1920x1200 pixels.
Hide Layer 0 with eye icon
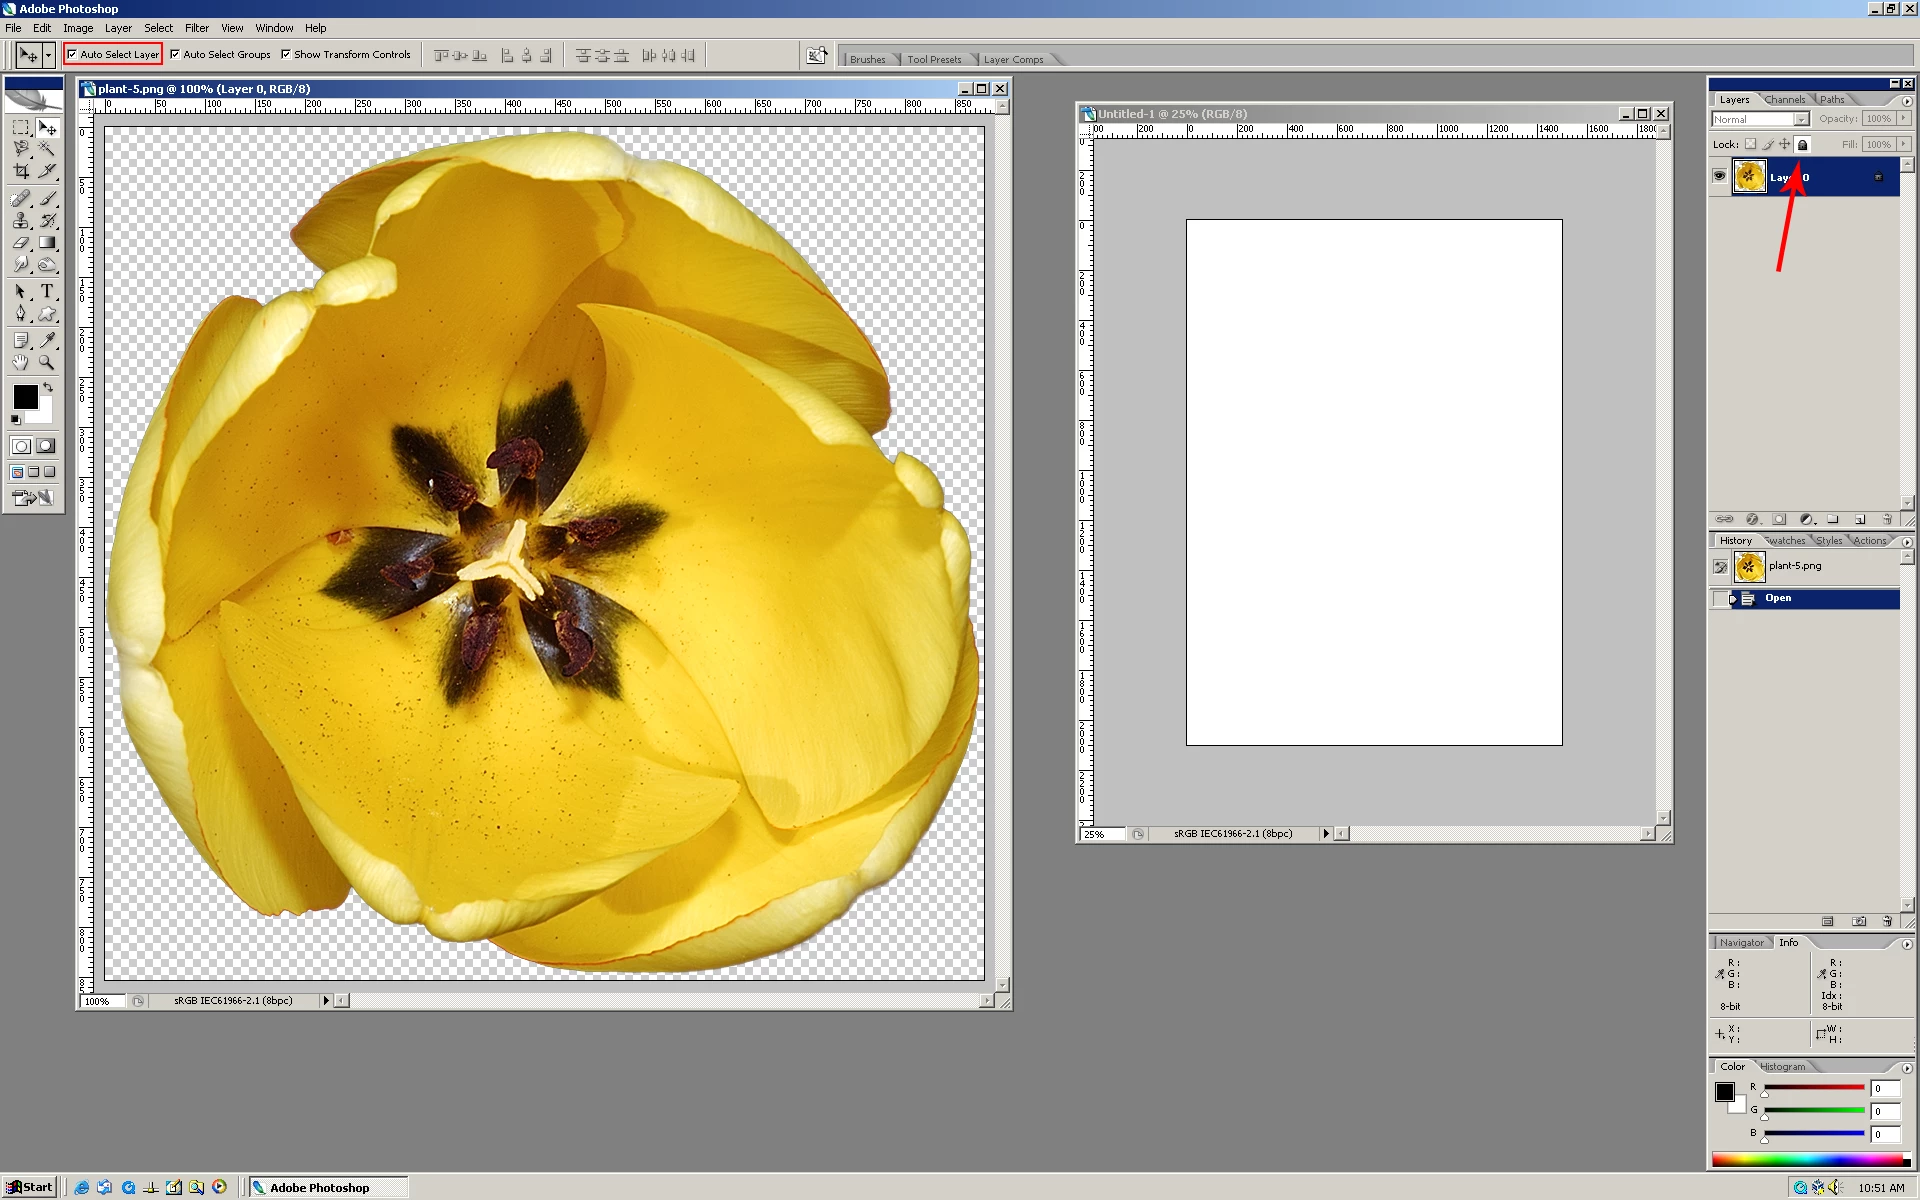pos(1719,177)
